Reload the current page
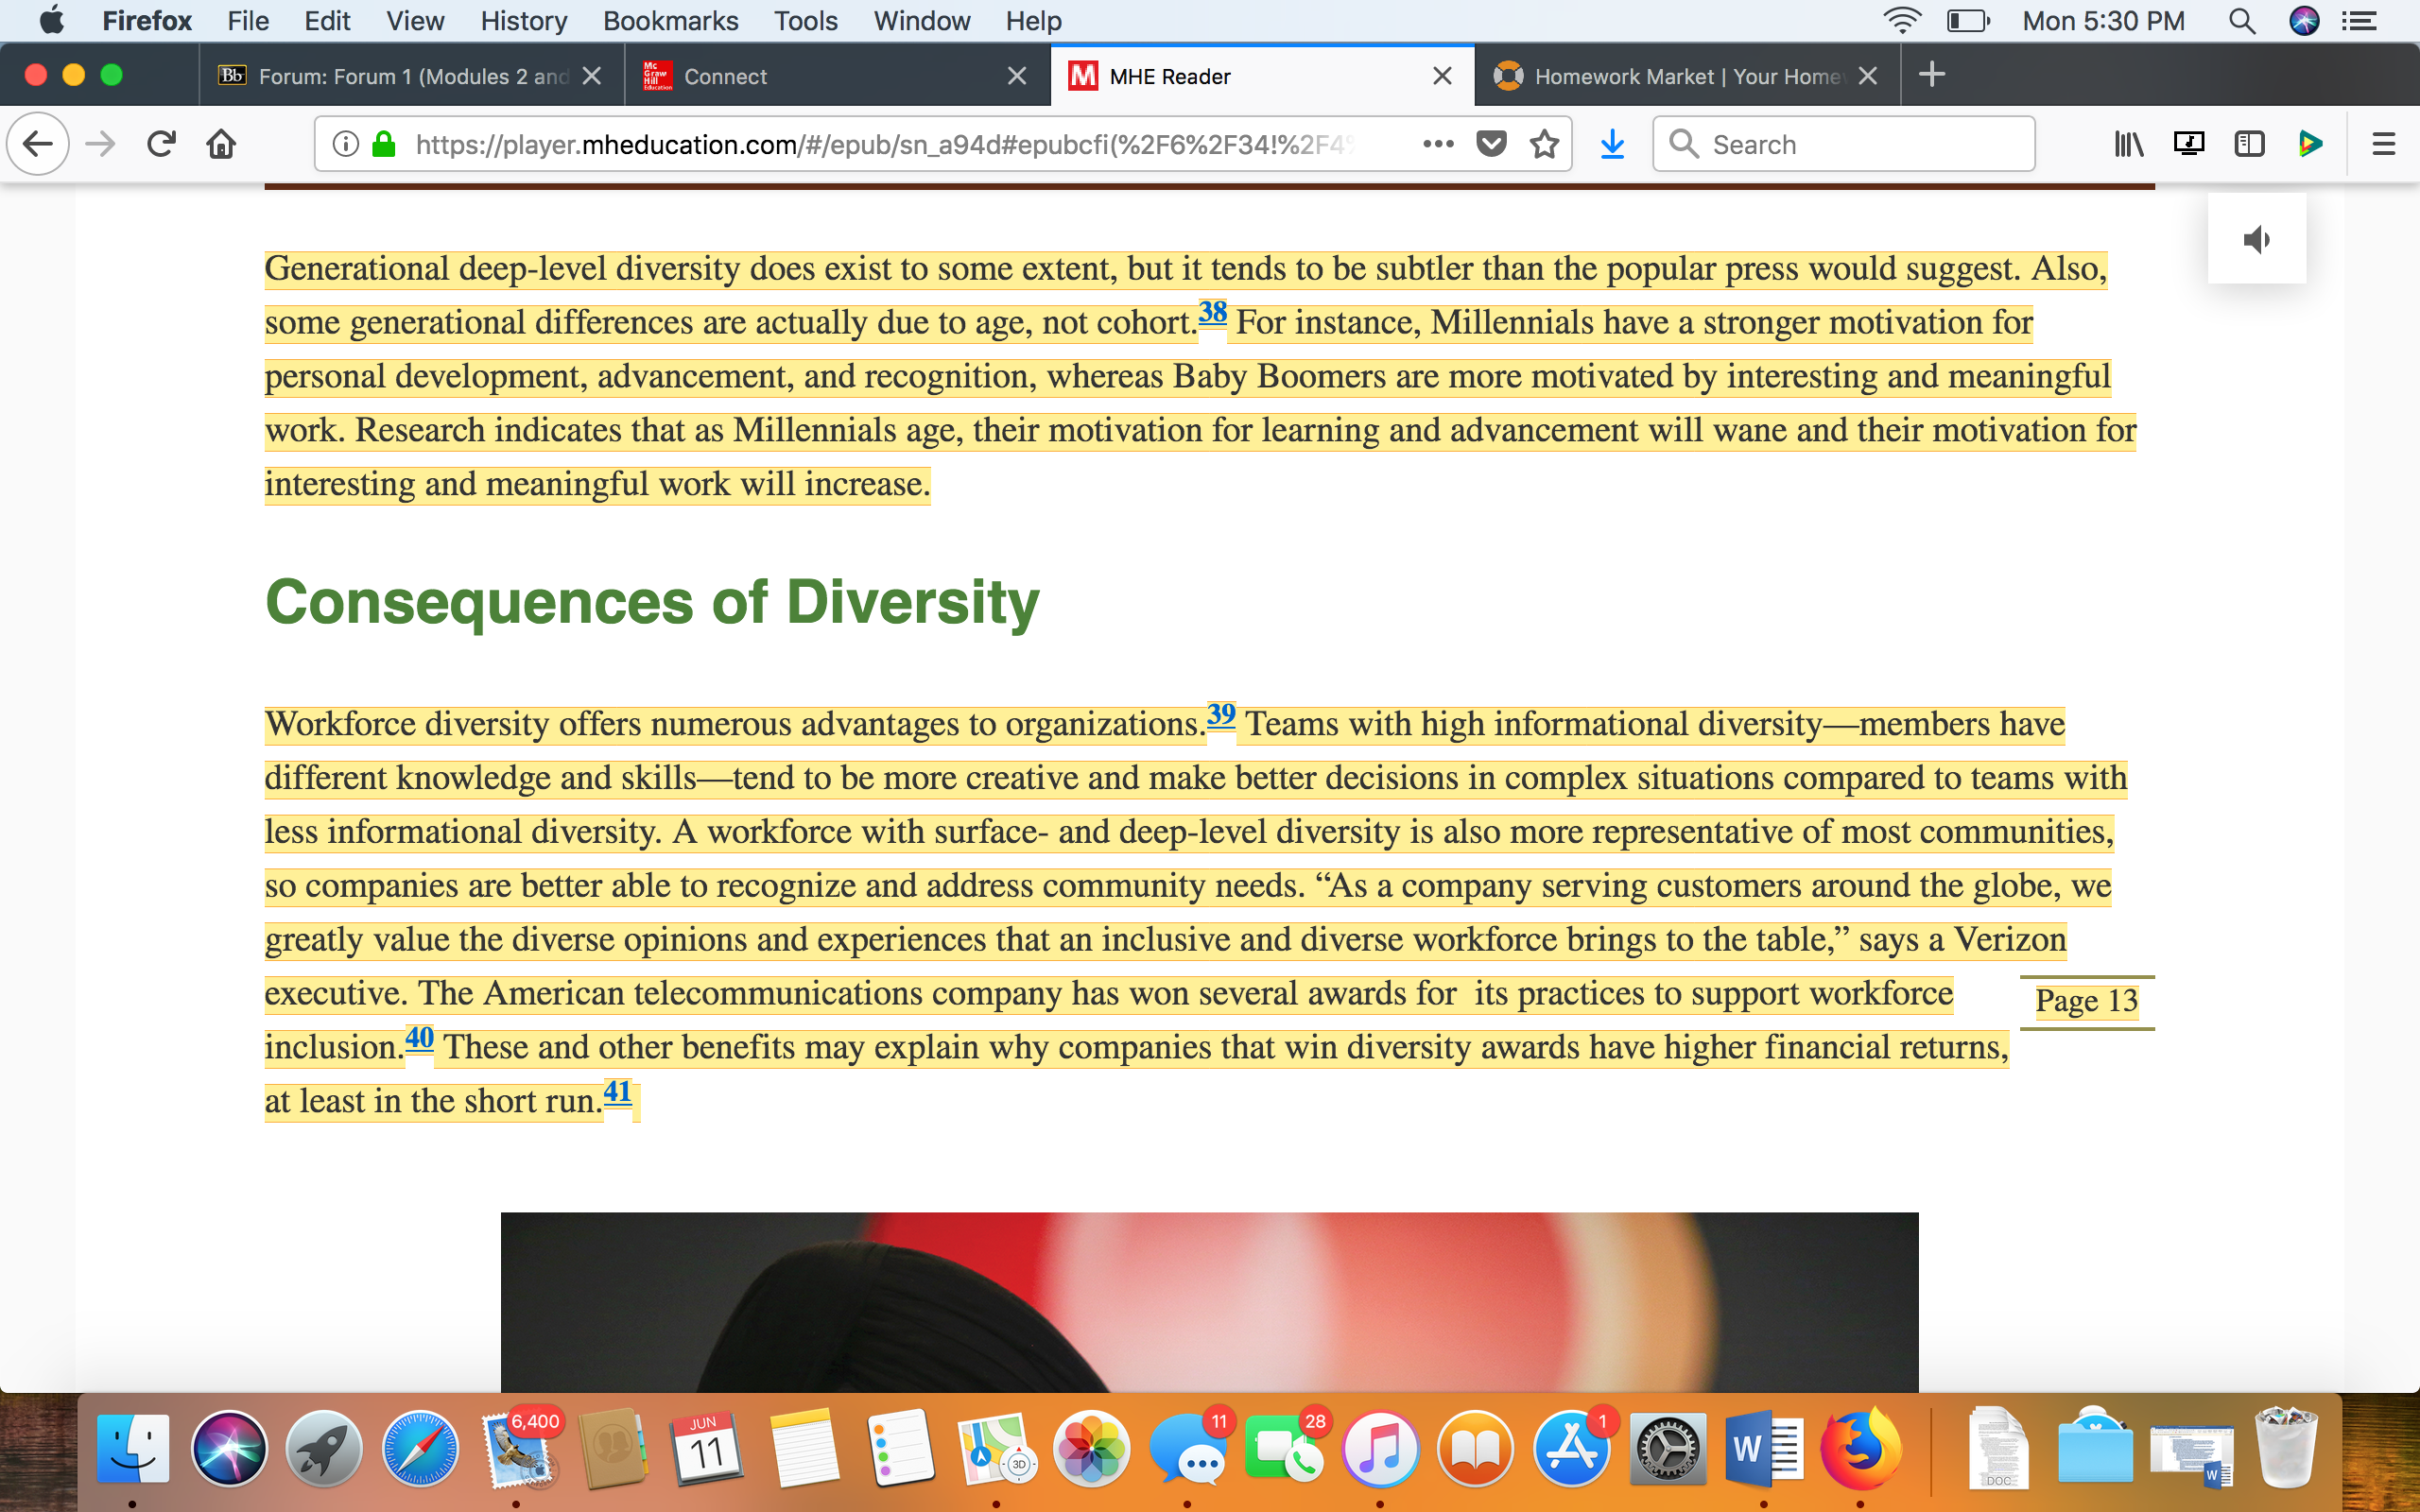2420x1512 pixels. coord(161,144)
